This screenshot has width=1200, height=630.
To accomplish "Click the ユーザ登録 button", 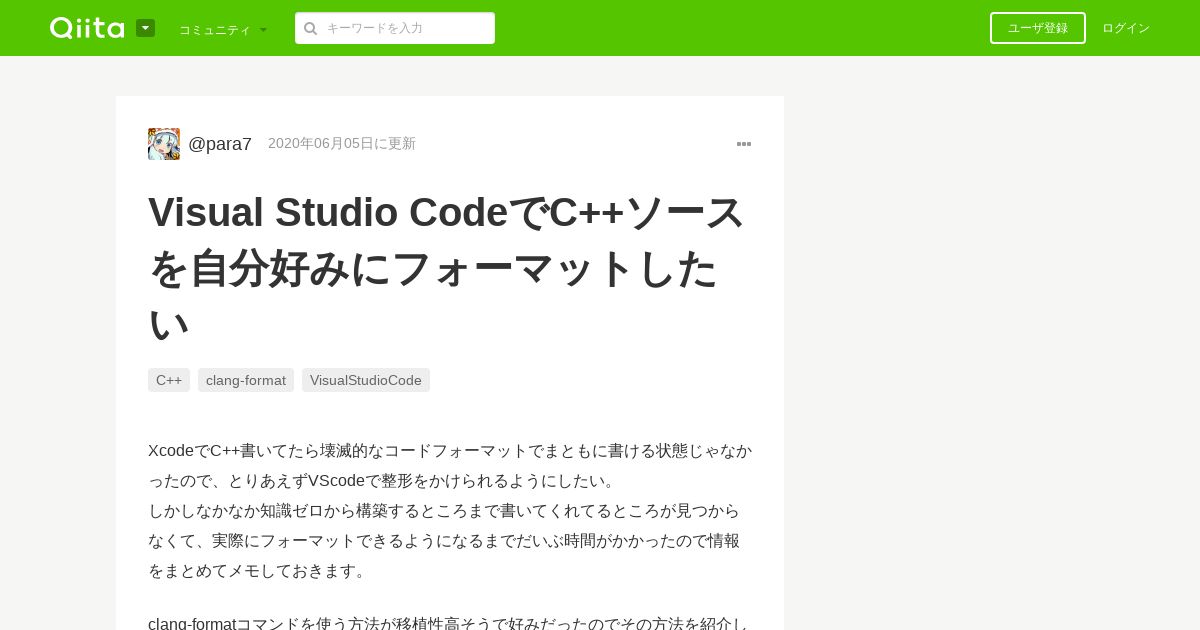I will pos(1038,28).
